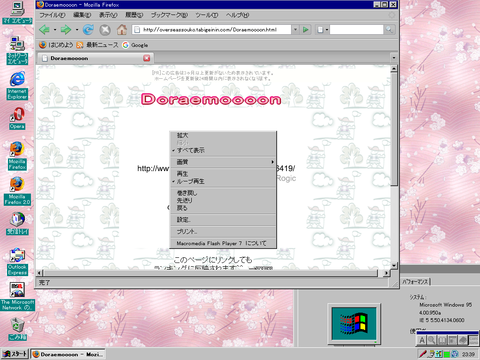
Task: Open the スタート Start button
Action: 15,354
